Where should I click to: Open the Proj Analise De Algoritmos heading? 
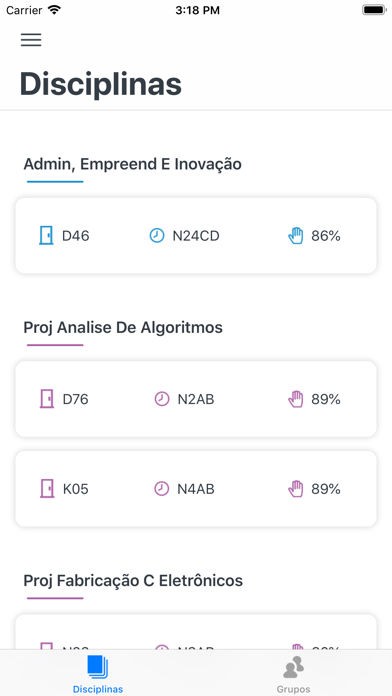coord(123,328)
